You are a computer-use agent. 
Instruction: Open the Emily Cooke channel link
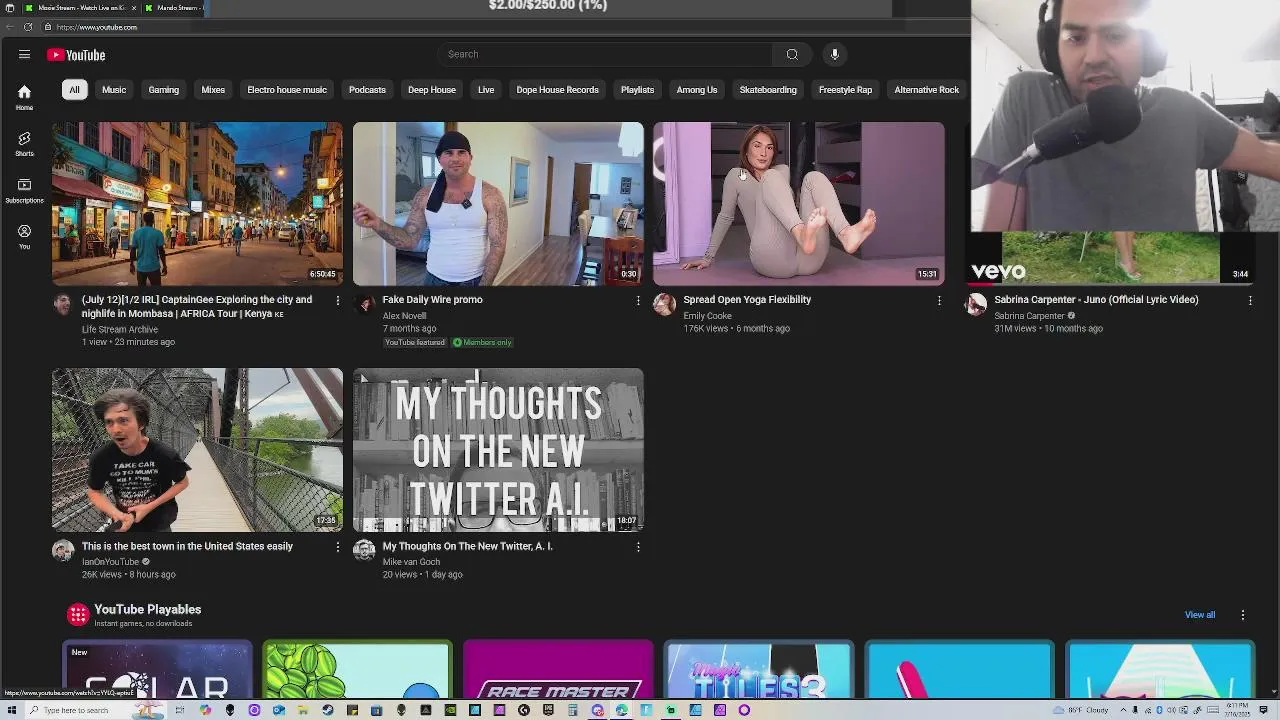707,316
